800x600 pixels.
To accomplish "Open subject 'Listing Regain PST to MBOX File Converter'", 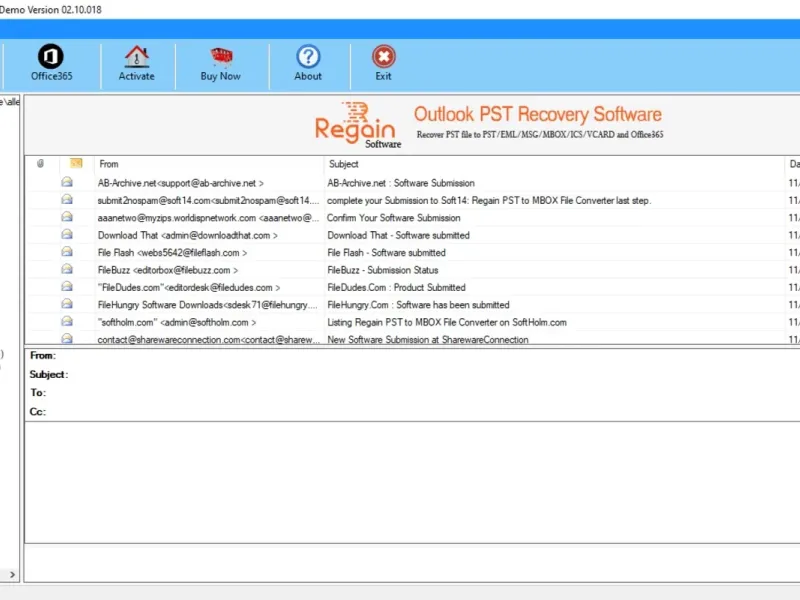I will click(447, 322).
